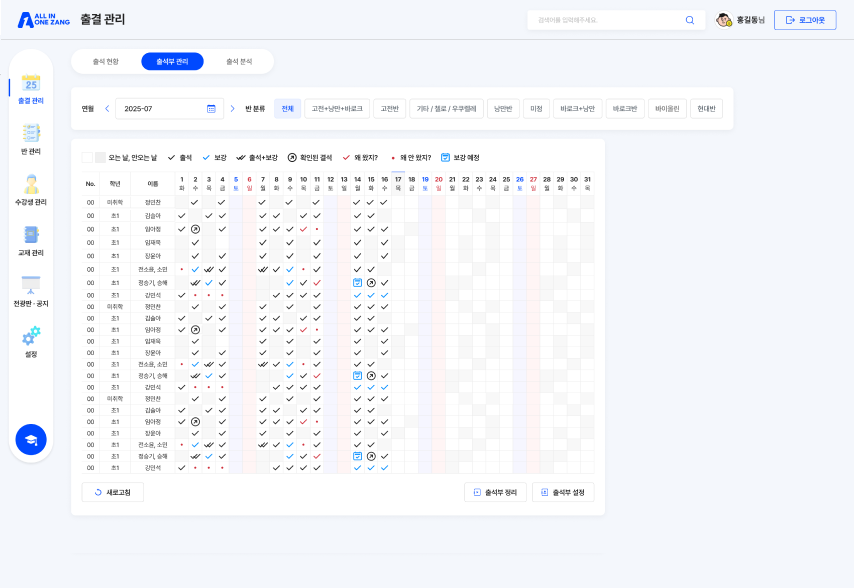The image size is (854, 588).
Task: Click the 확인된 결석 legend icon
Action: click(292, 157)
